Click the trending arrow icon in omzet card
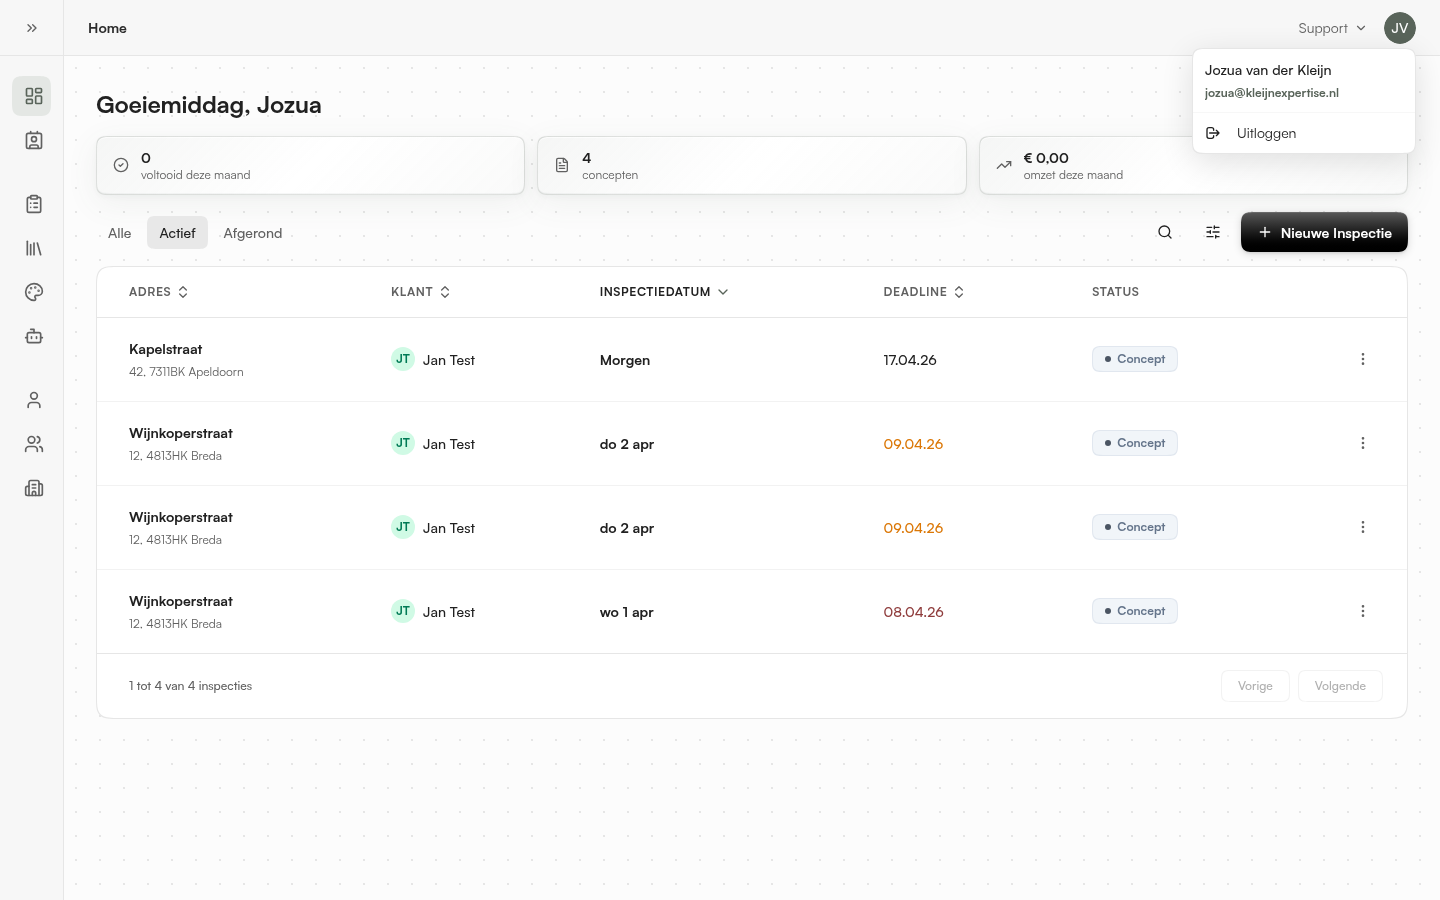 pyautogui.click(x=1004, y=165)
